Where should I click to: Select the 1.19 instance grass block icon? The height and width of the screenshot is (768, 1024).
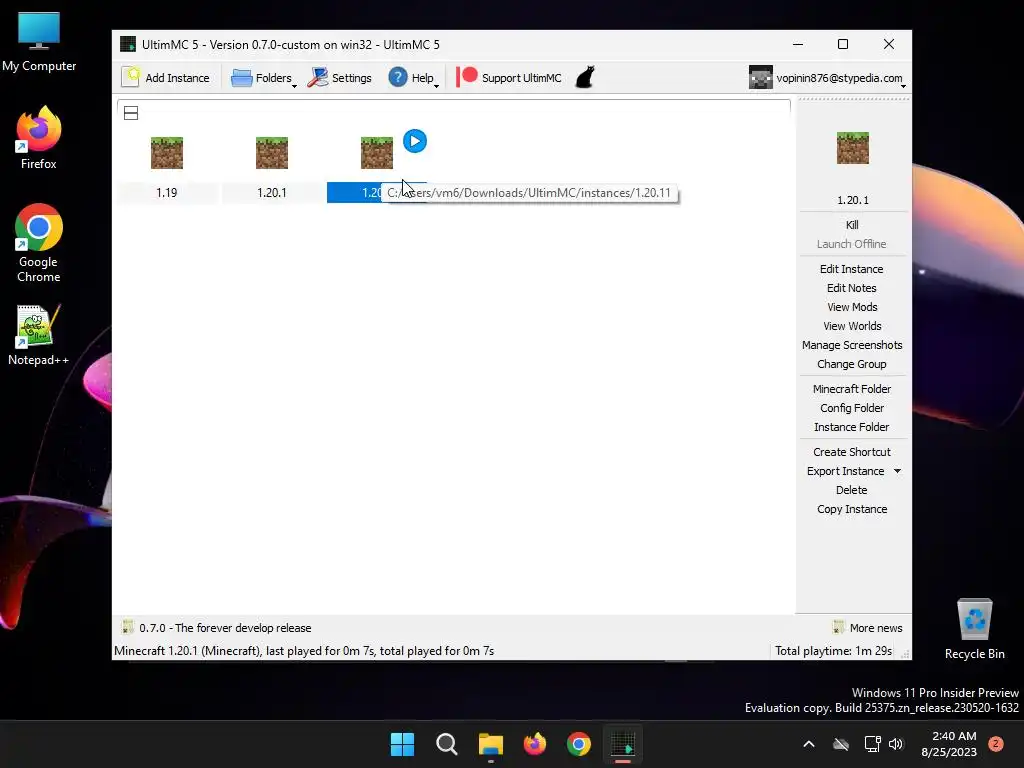point(167,153)
